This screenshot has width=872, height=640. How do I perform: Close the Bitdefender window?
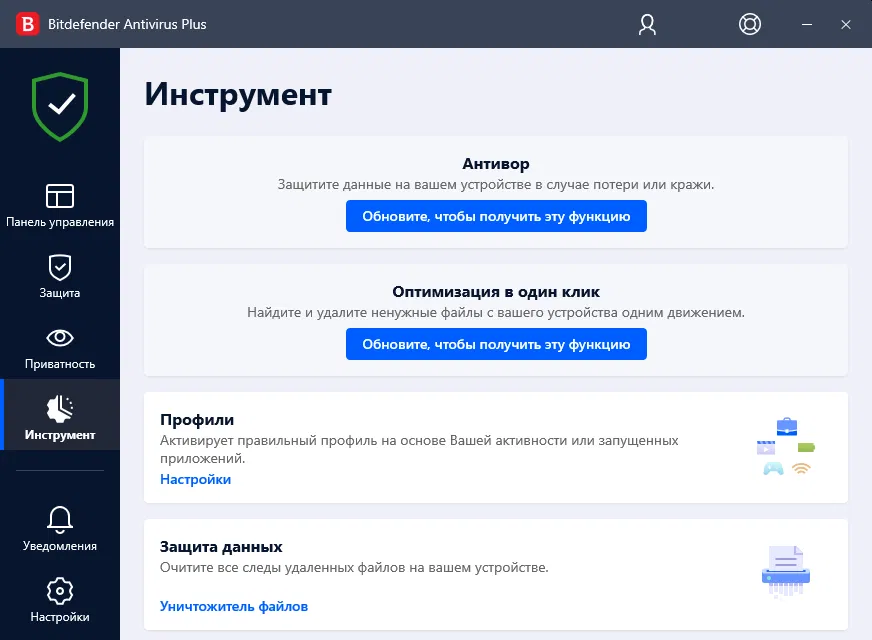(x=846, y=24)
